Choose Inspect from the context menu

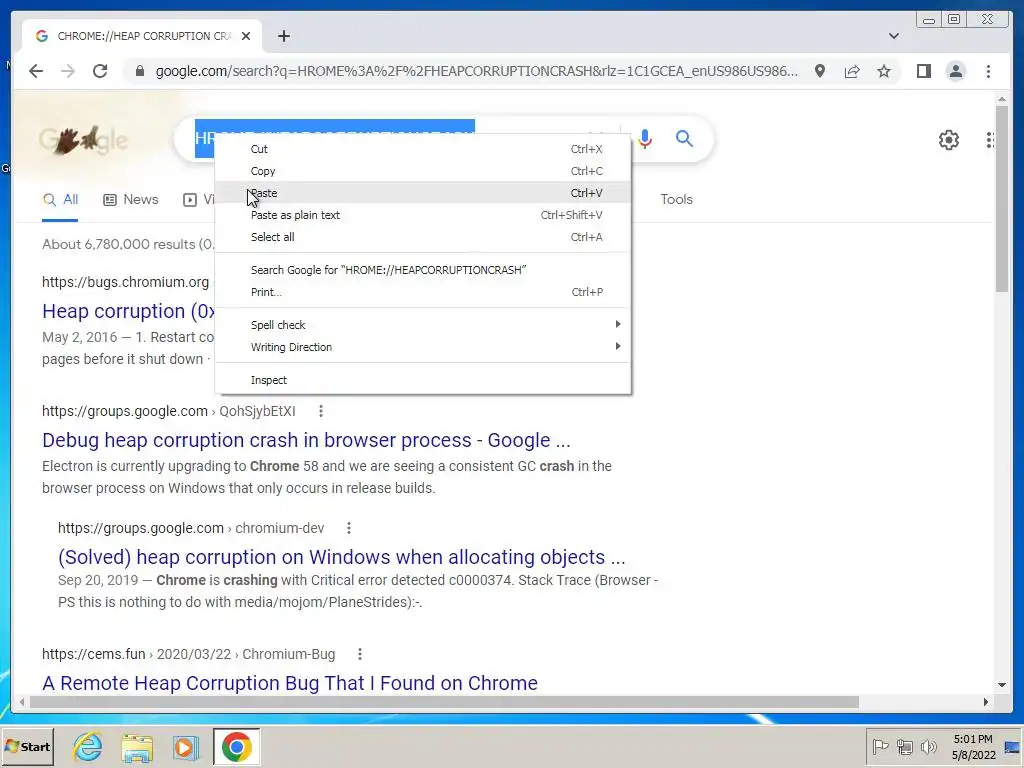click(423, 380)
